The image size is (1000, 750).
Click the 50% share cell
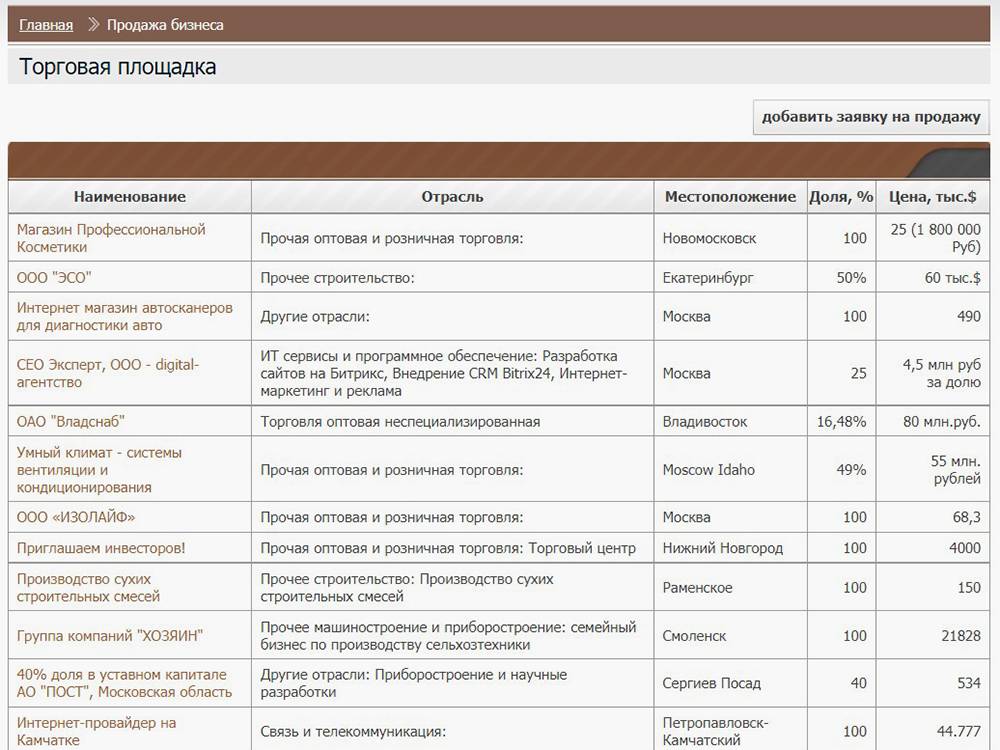(841, 277)
